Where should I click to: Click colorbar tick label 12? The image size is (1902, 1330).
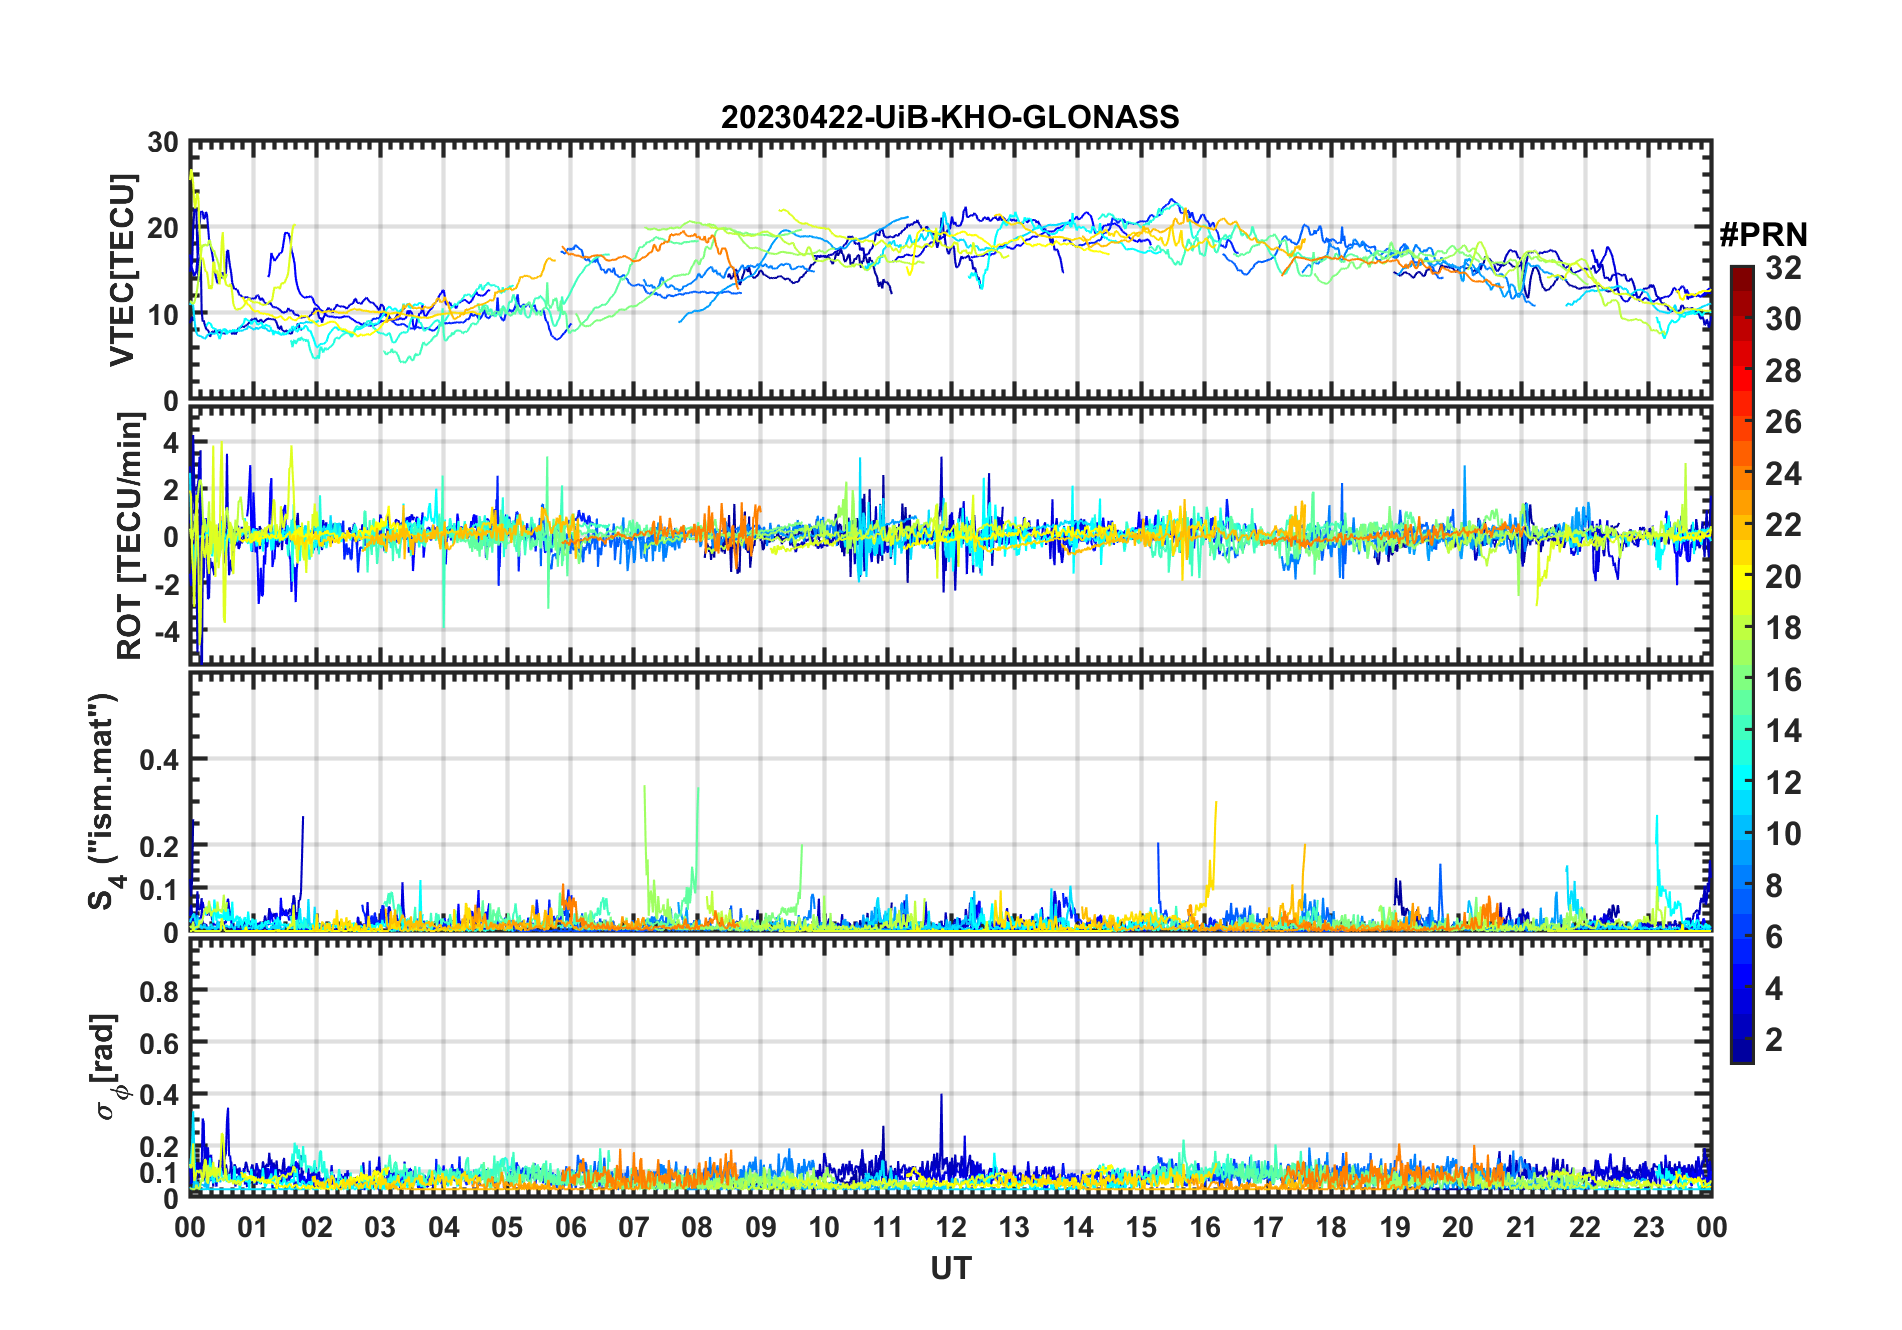[x=1784, y=783]
